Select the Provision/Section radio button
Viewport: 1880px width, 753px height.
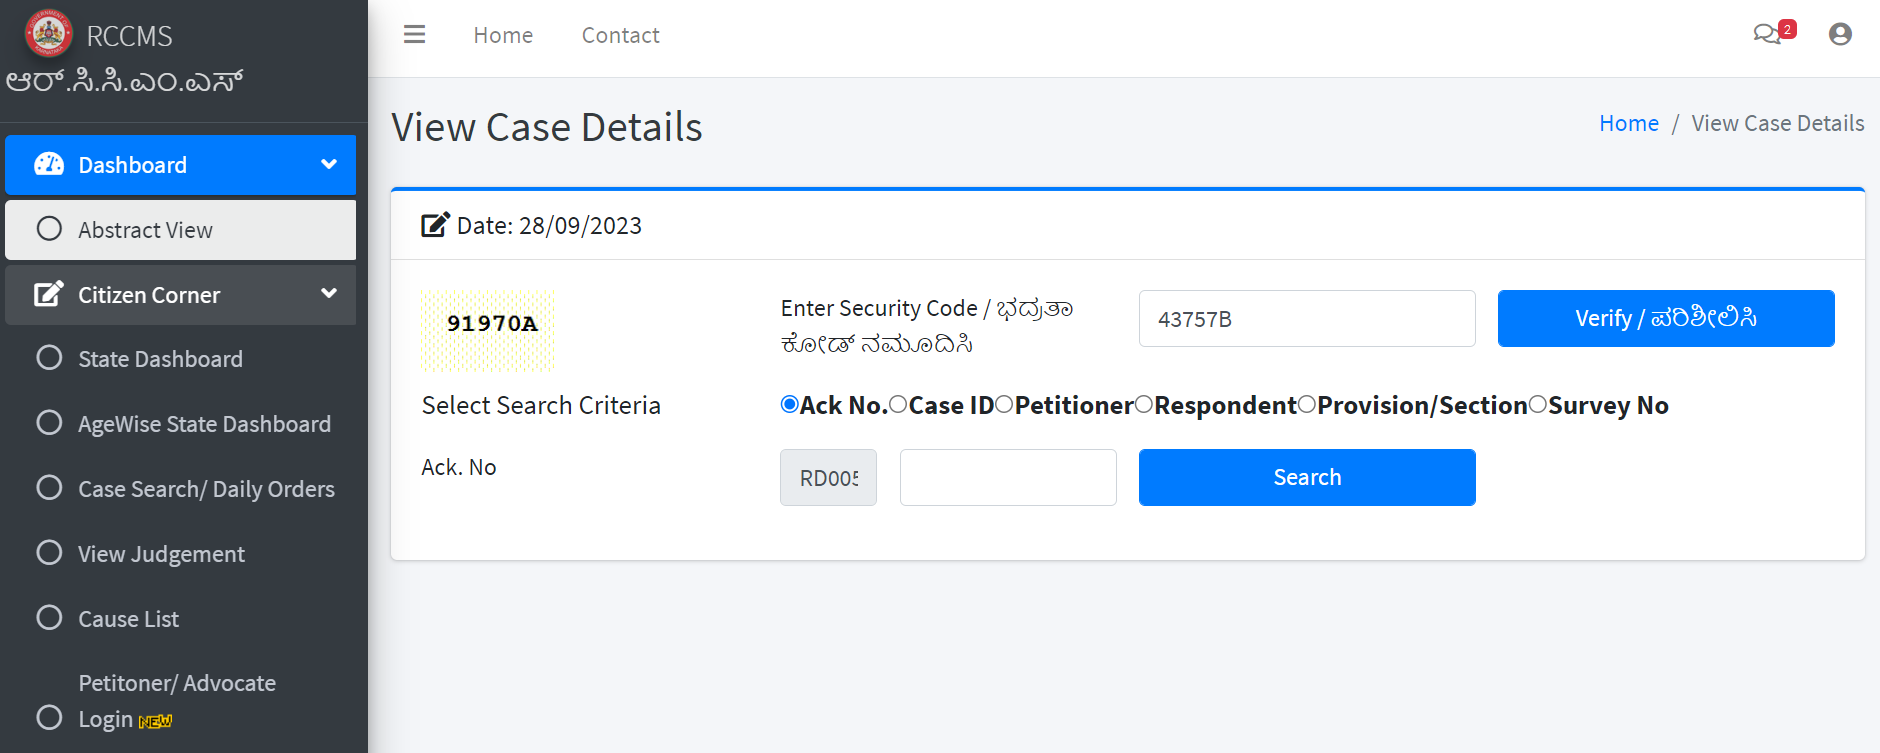click(1307, 404)
